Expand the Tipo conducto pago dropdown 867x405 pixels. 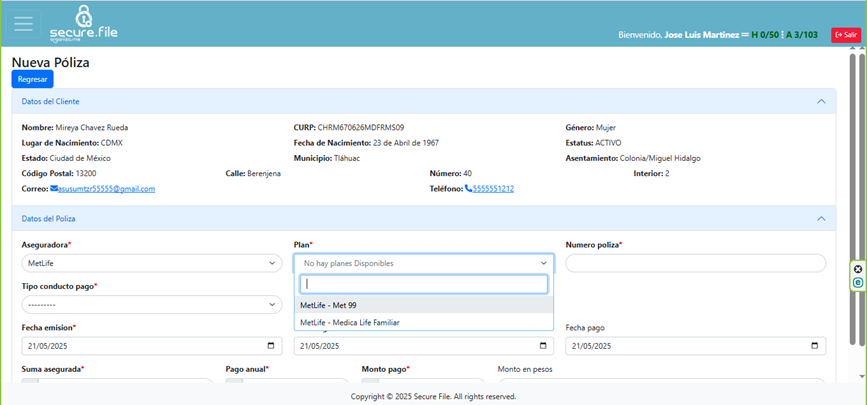point(151,304)
